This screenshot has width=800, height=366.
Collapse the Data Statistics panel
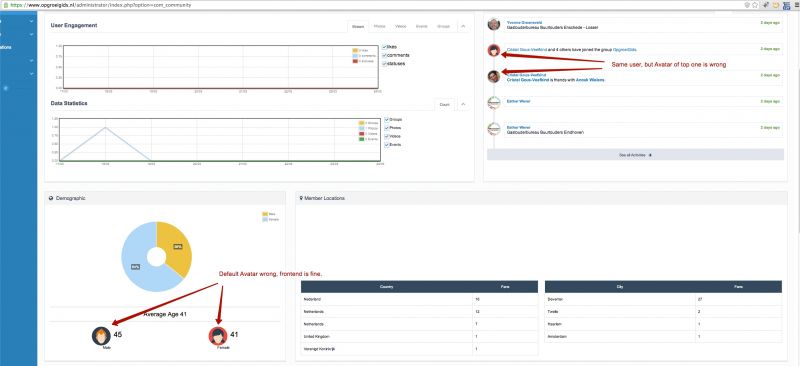coord(463,104)
